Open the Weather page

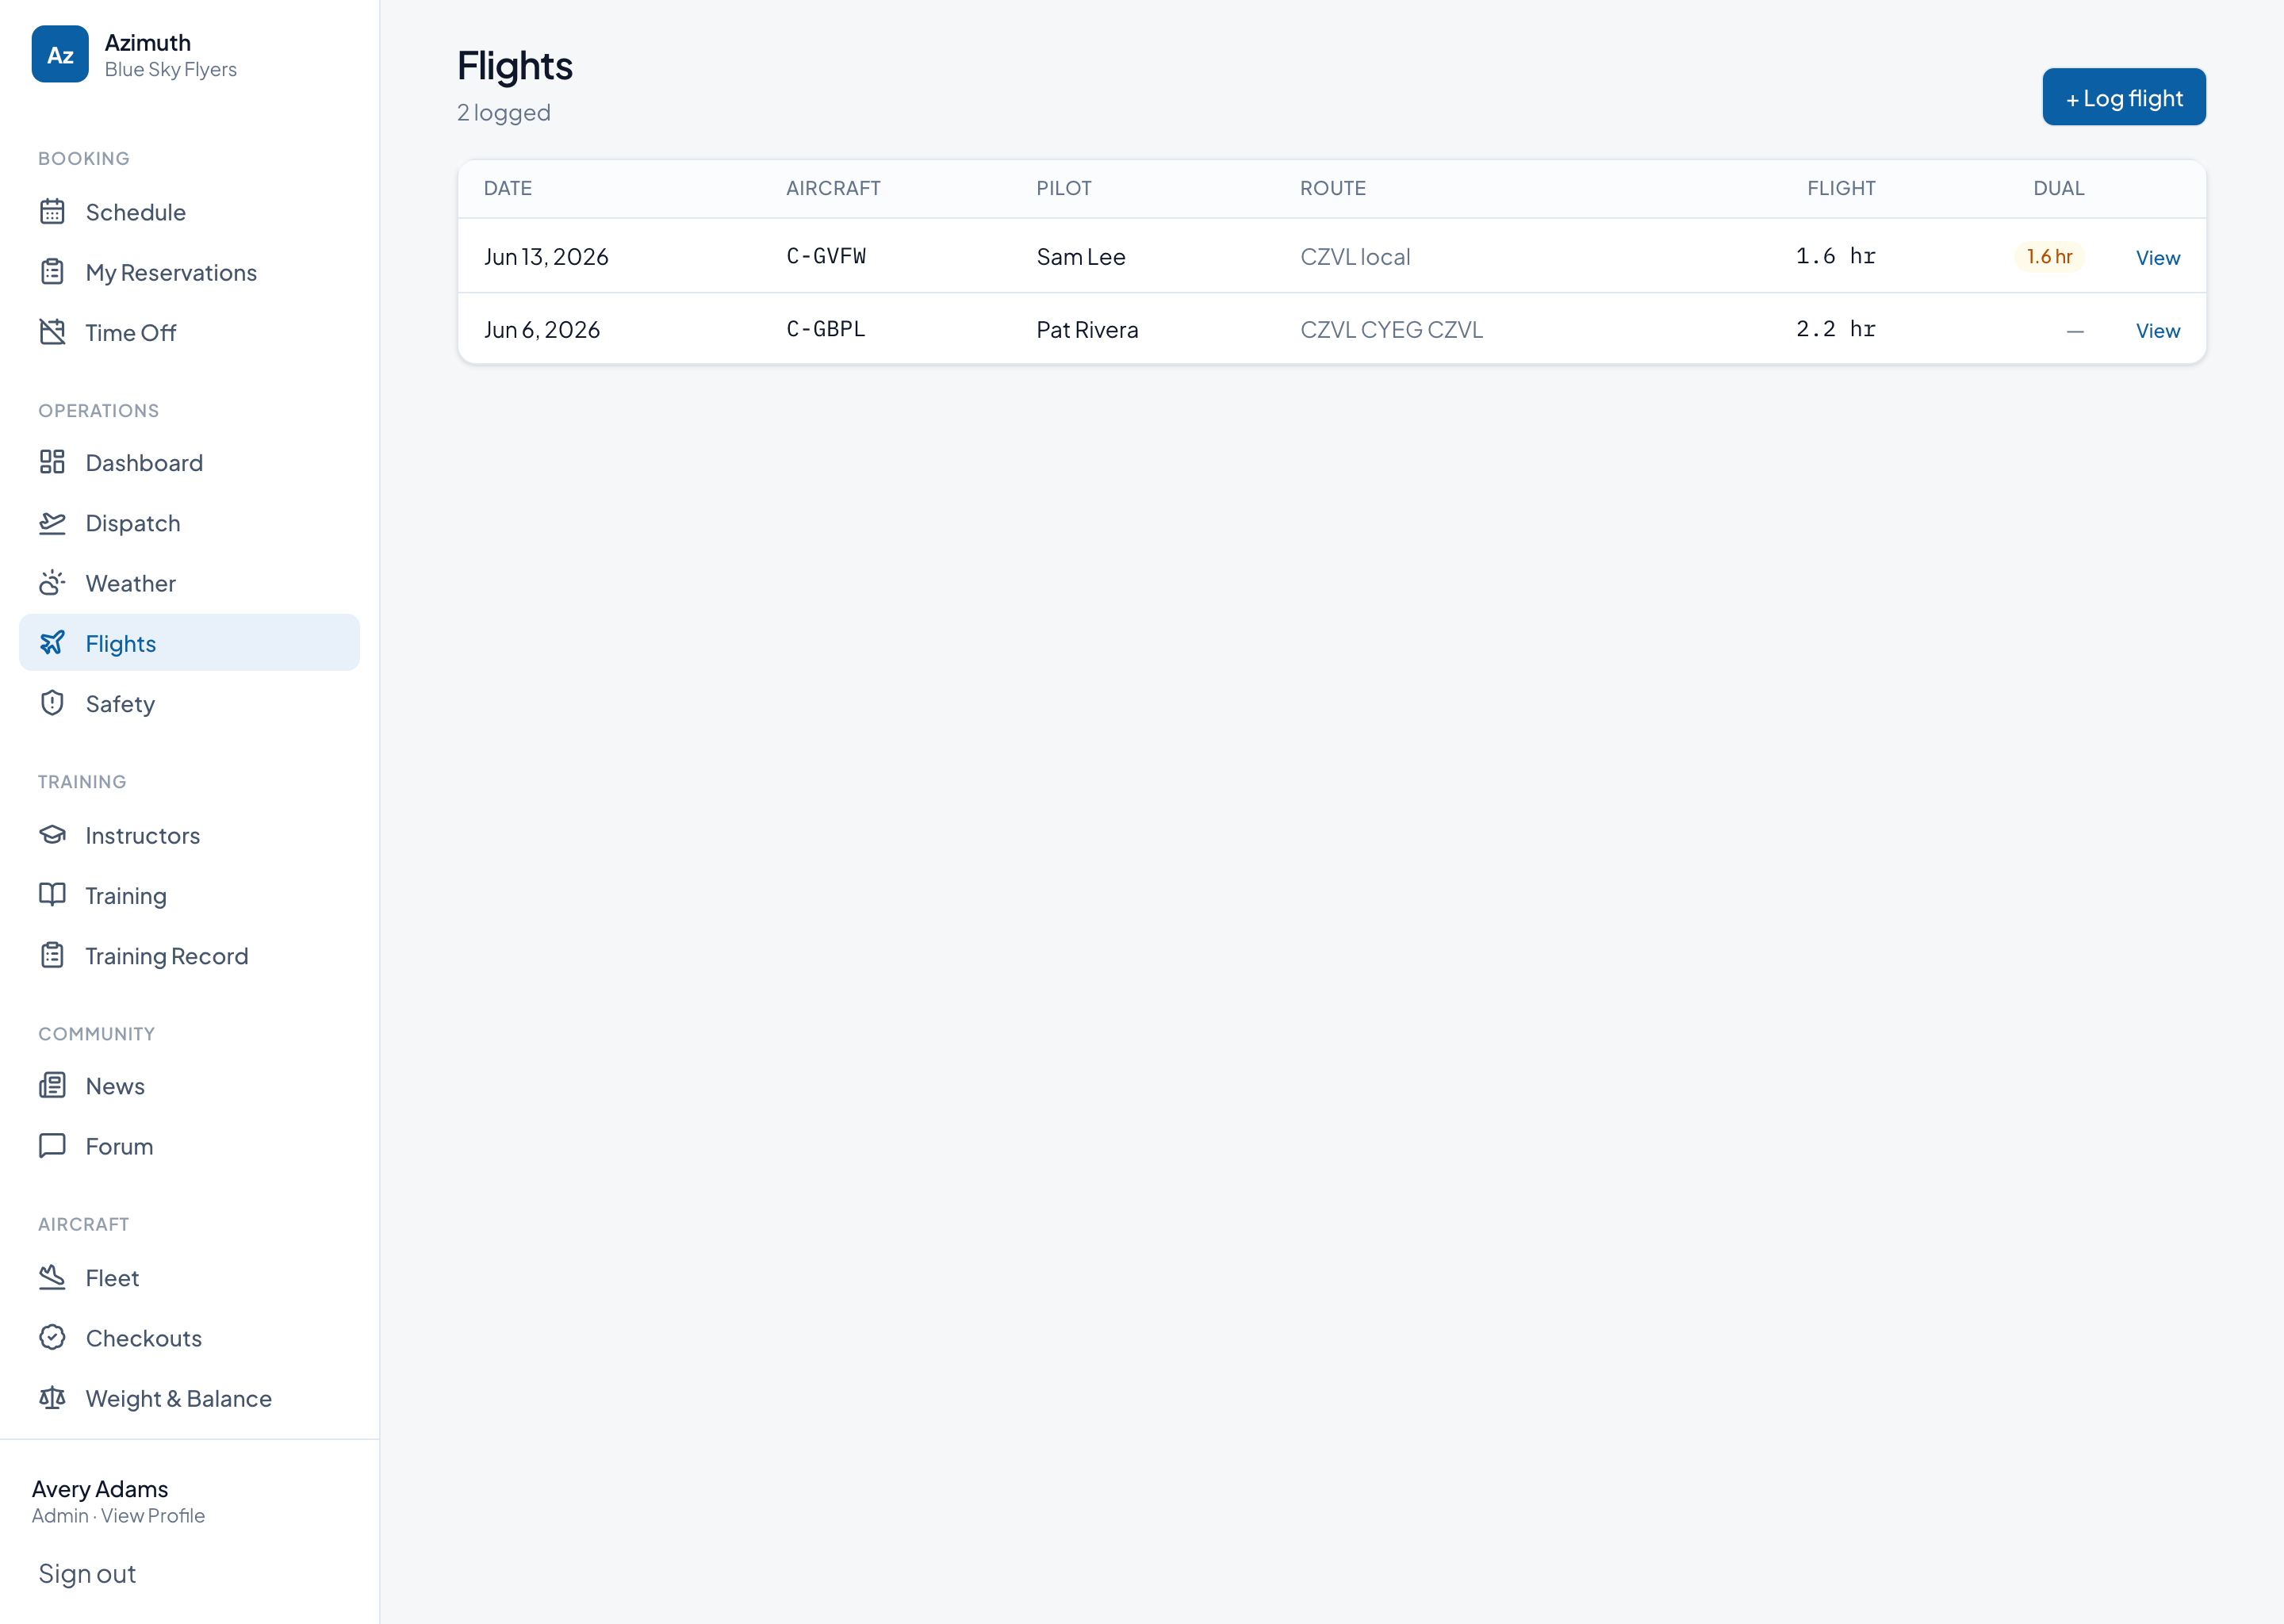(189, 583)
